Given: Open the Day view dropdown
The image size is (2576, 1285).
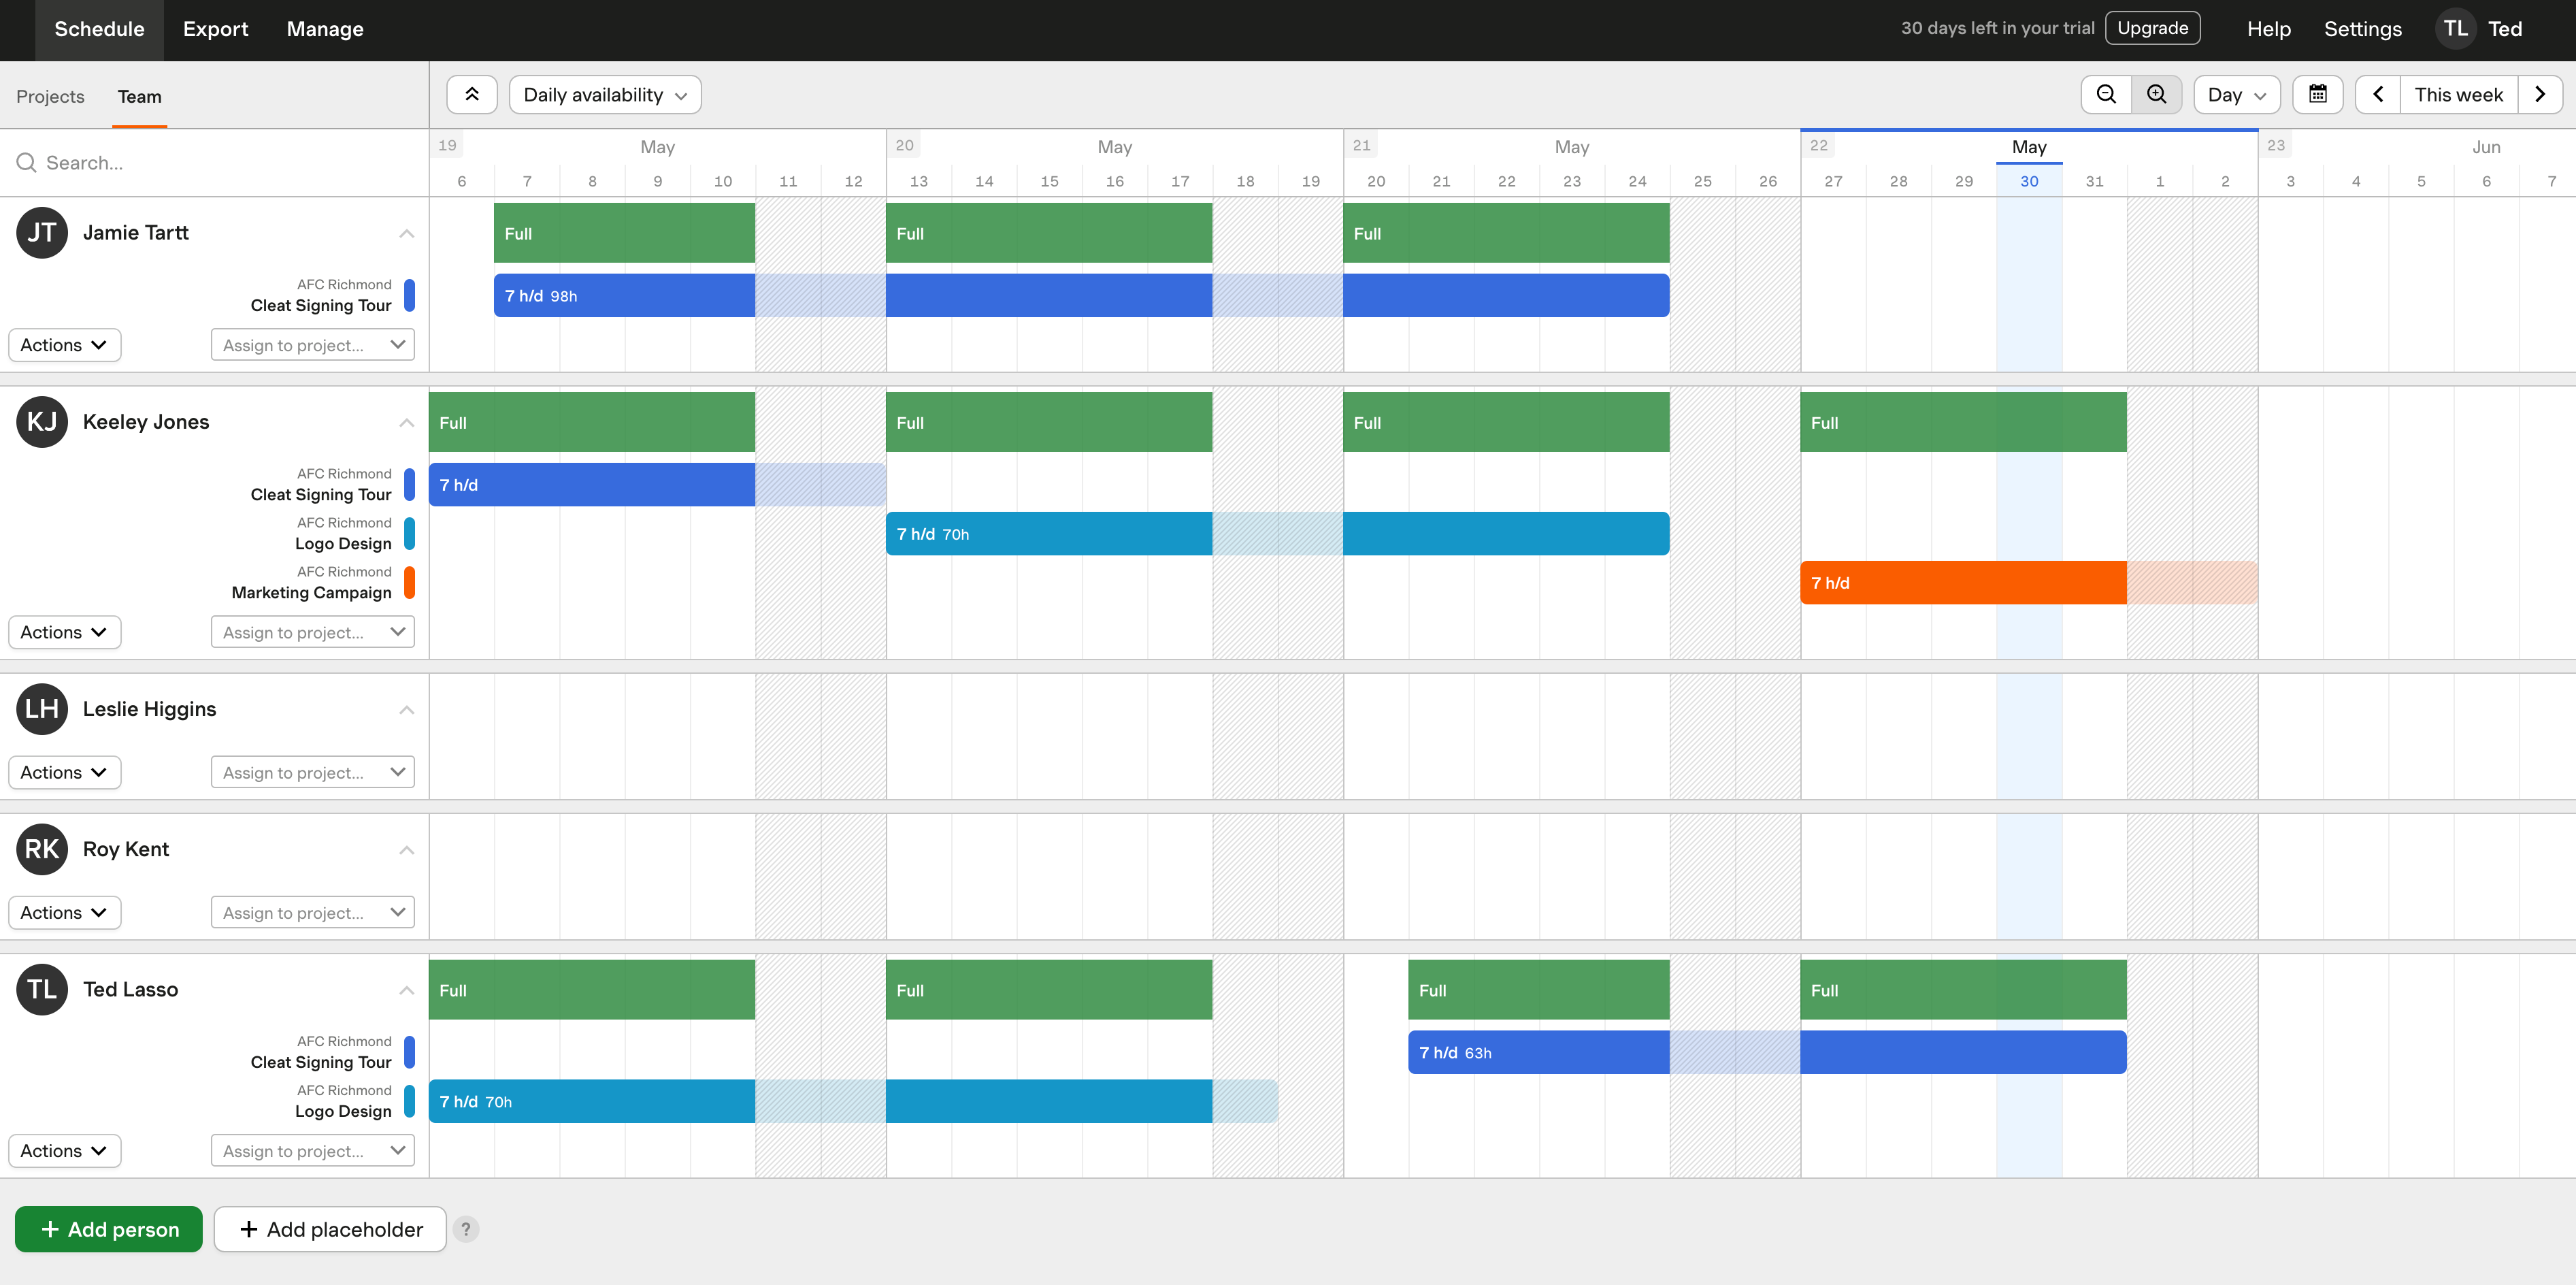Looking at the screenshot, I should (2237, 95).
